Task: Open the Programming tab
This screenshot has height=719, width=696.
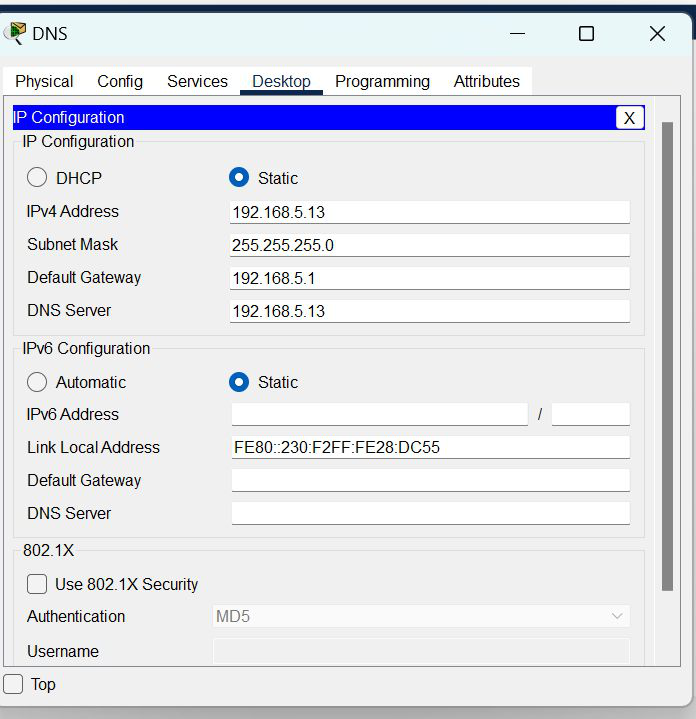Action: pyautogui.click(x=382, y=81)
